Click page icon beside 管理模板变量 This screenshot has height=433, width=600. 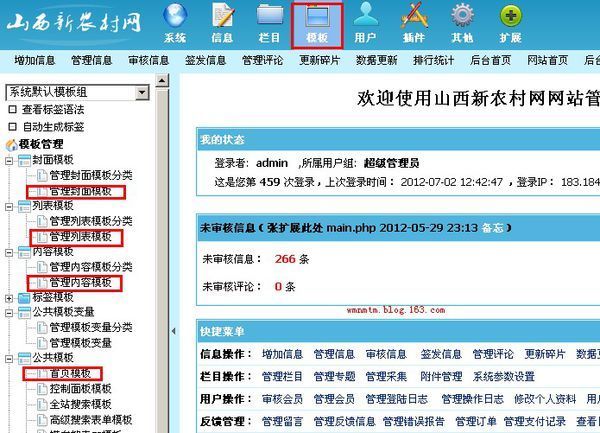pyautogui.click(x=42, y=343)
